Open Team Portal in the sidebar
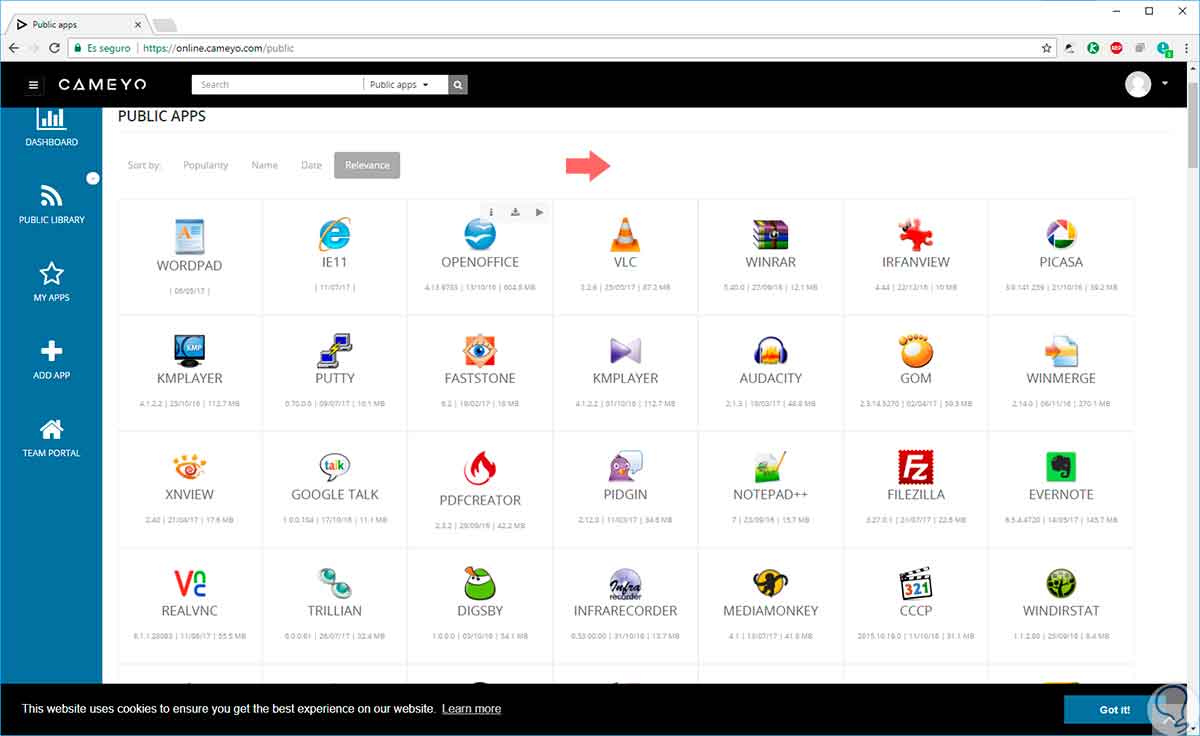 (x=51, y=437)
